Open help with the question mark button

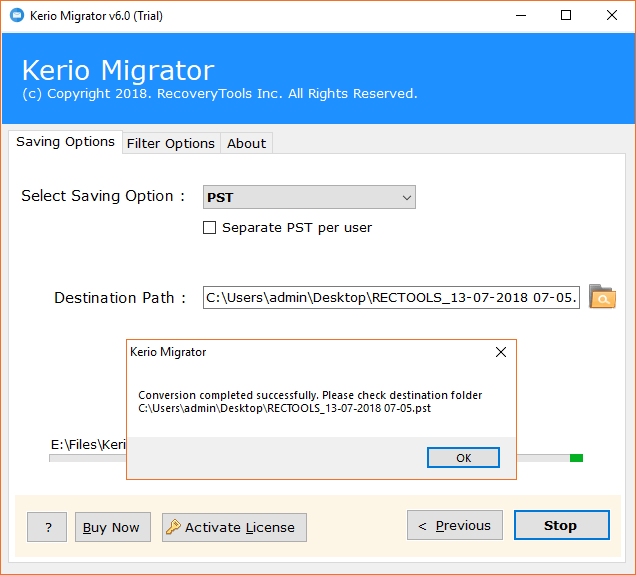pyautogui.click(x=47, y=527)
